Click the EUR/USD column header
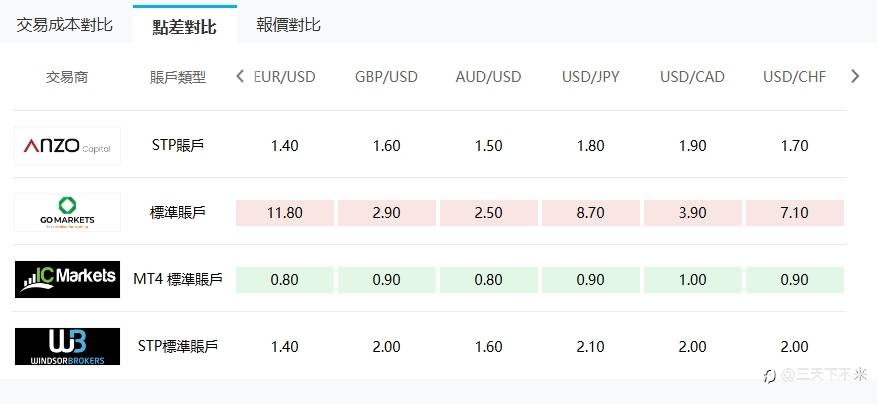This screenshot has height=404, width=877. coord(285,77)
